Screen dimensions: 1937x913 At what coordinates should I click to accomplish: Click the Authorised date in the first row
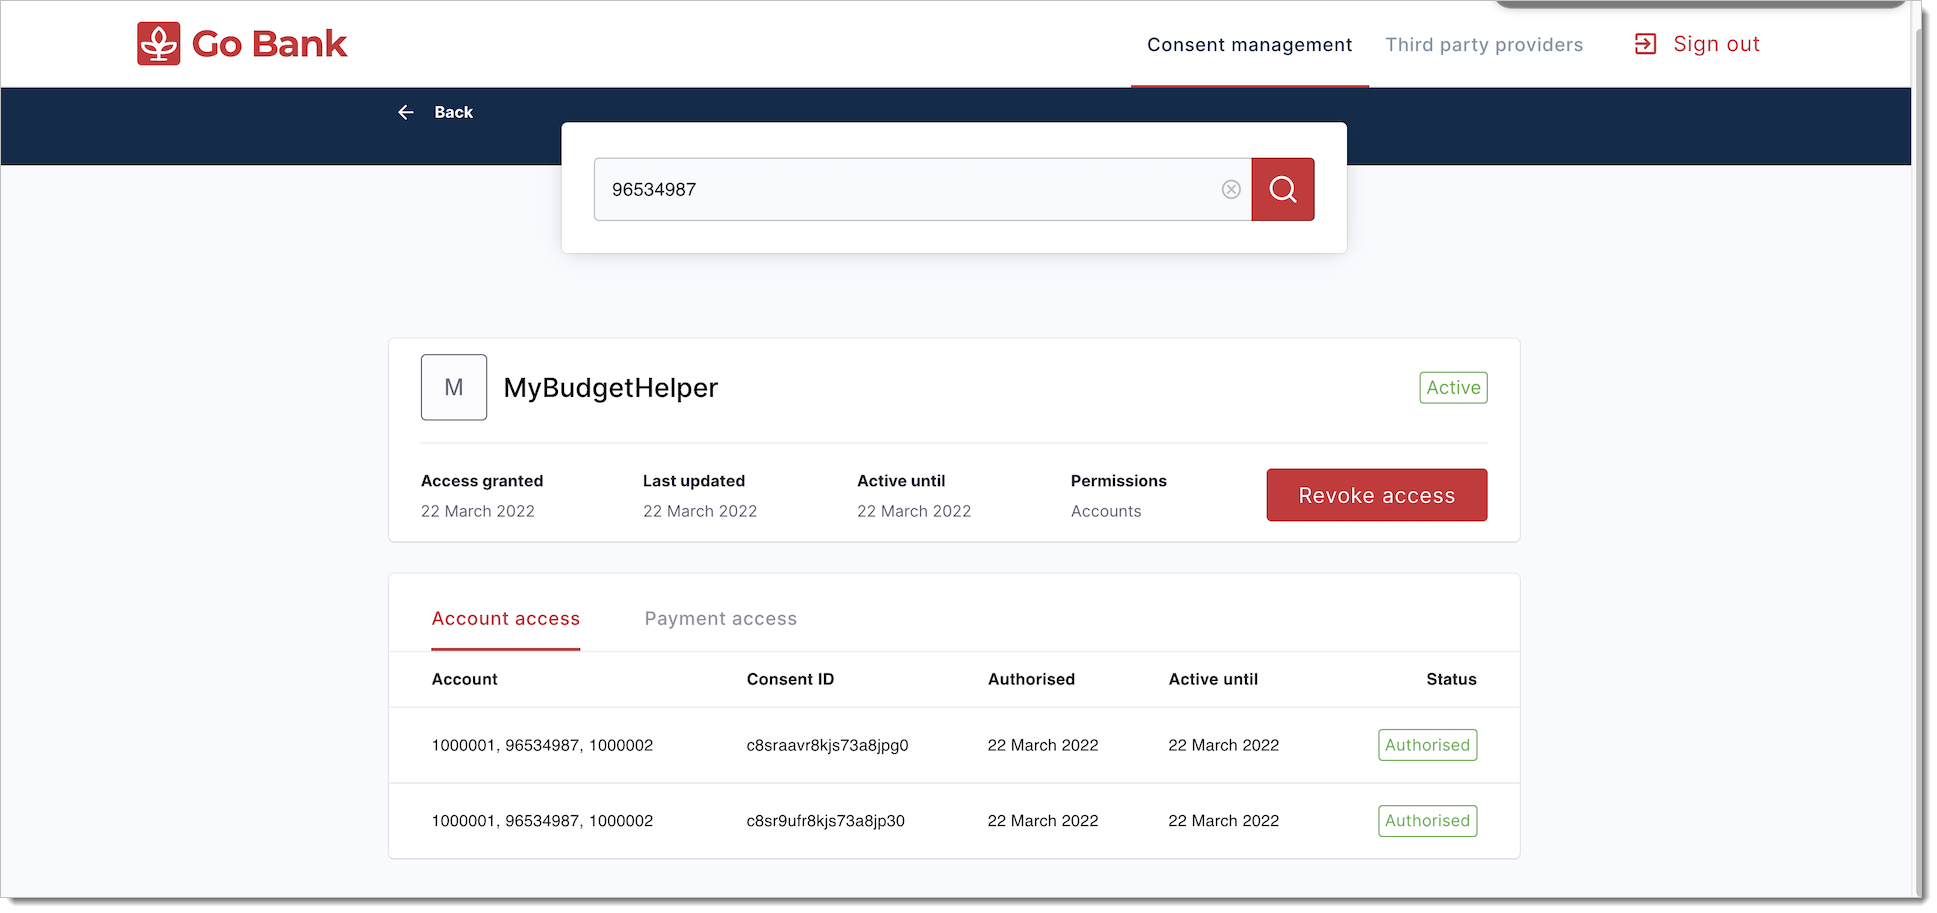click(x=1043, y=745)
